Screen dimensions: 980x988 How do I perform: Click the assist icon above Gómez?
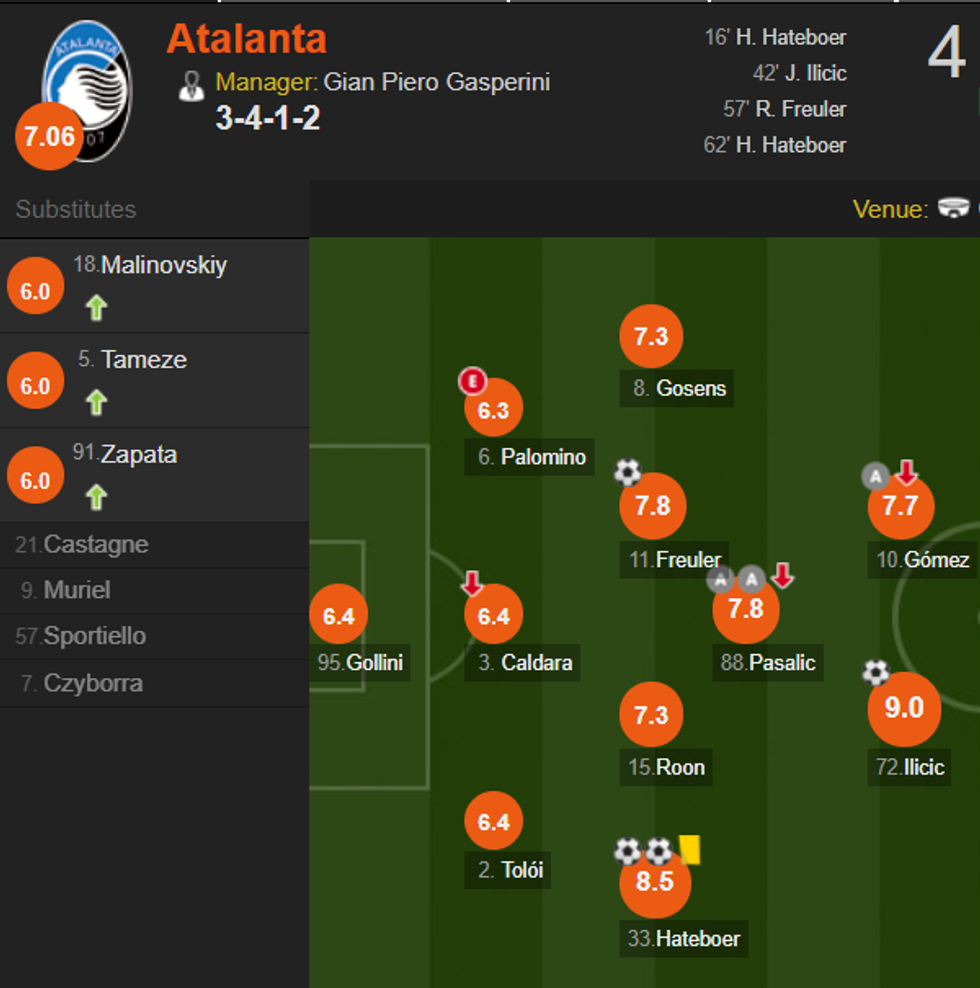tap(876, 476)
